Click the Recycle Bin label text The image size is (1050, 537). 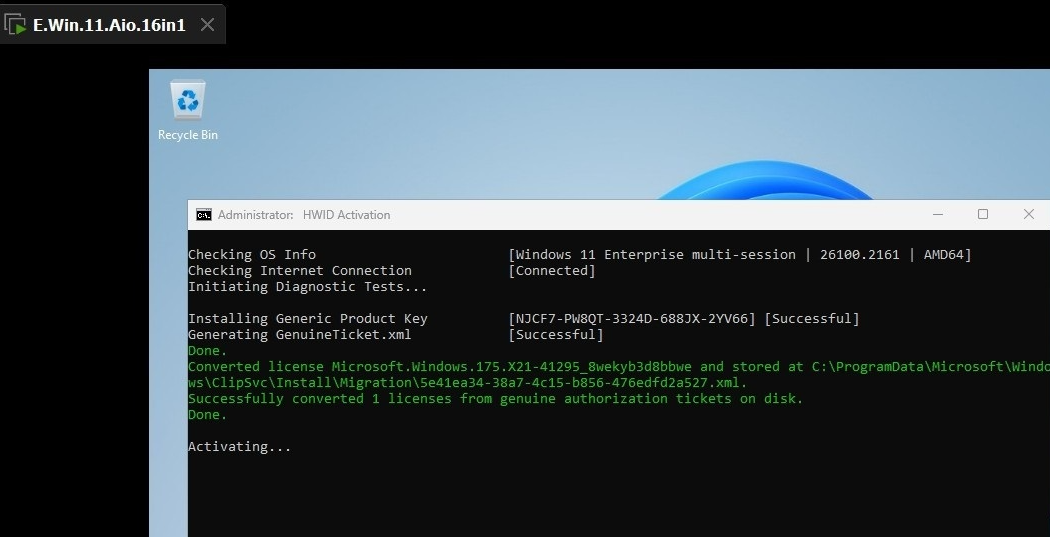point(188,135)
